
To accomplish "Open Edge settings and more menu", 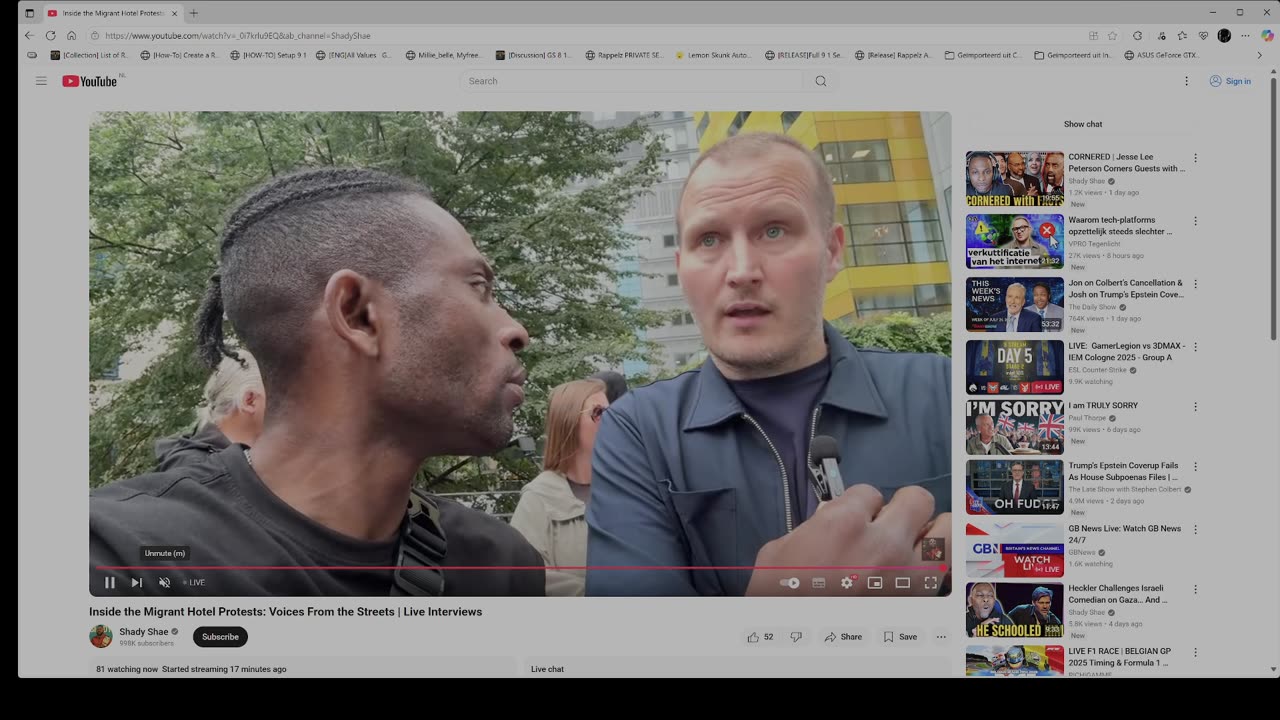I will (1245, 36).
